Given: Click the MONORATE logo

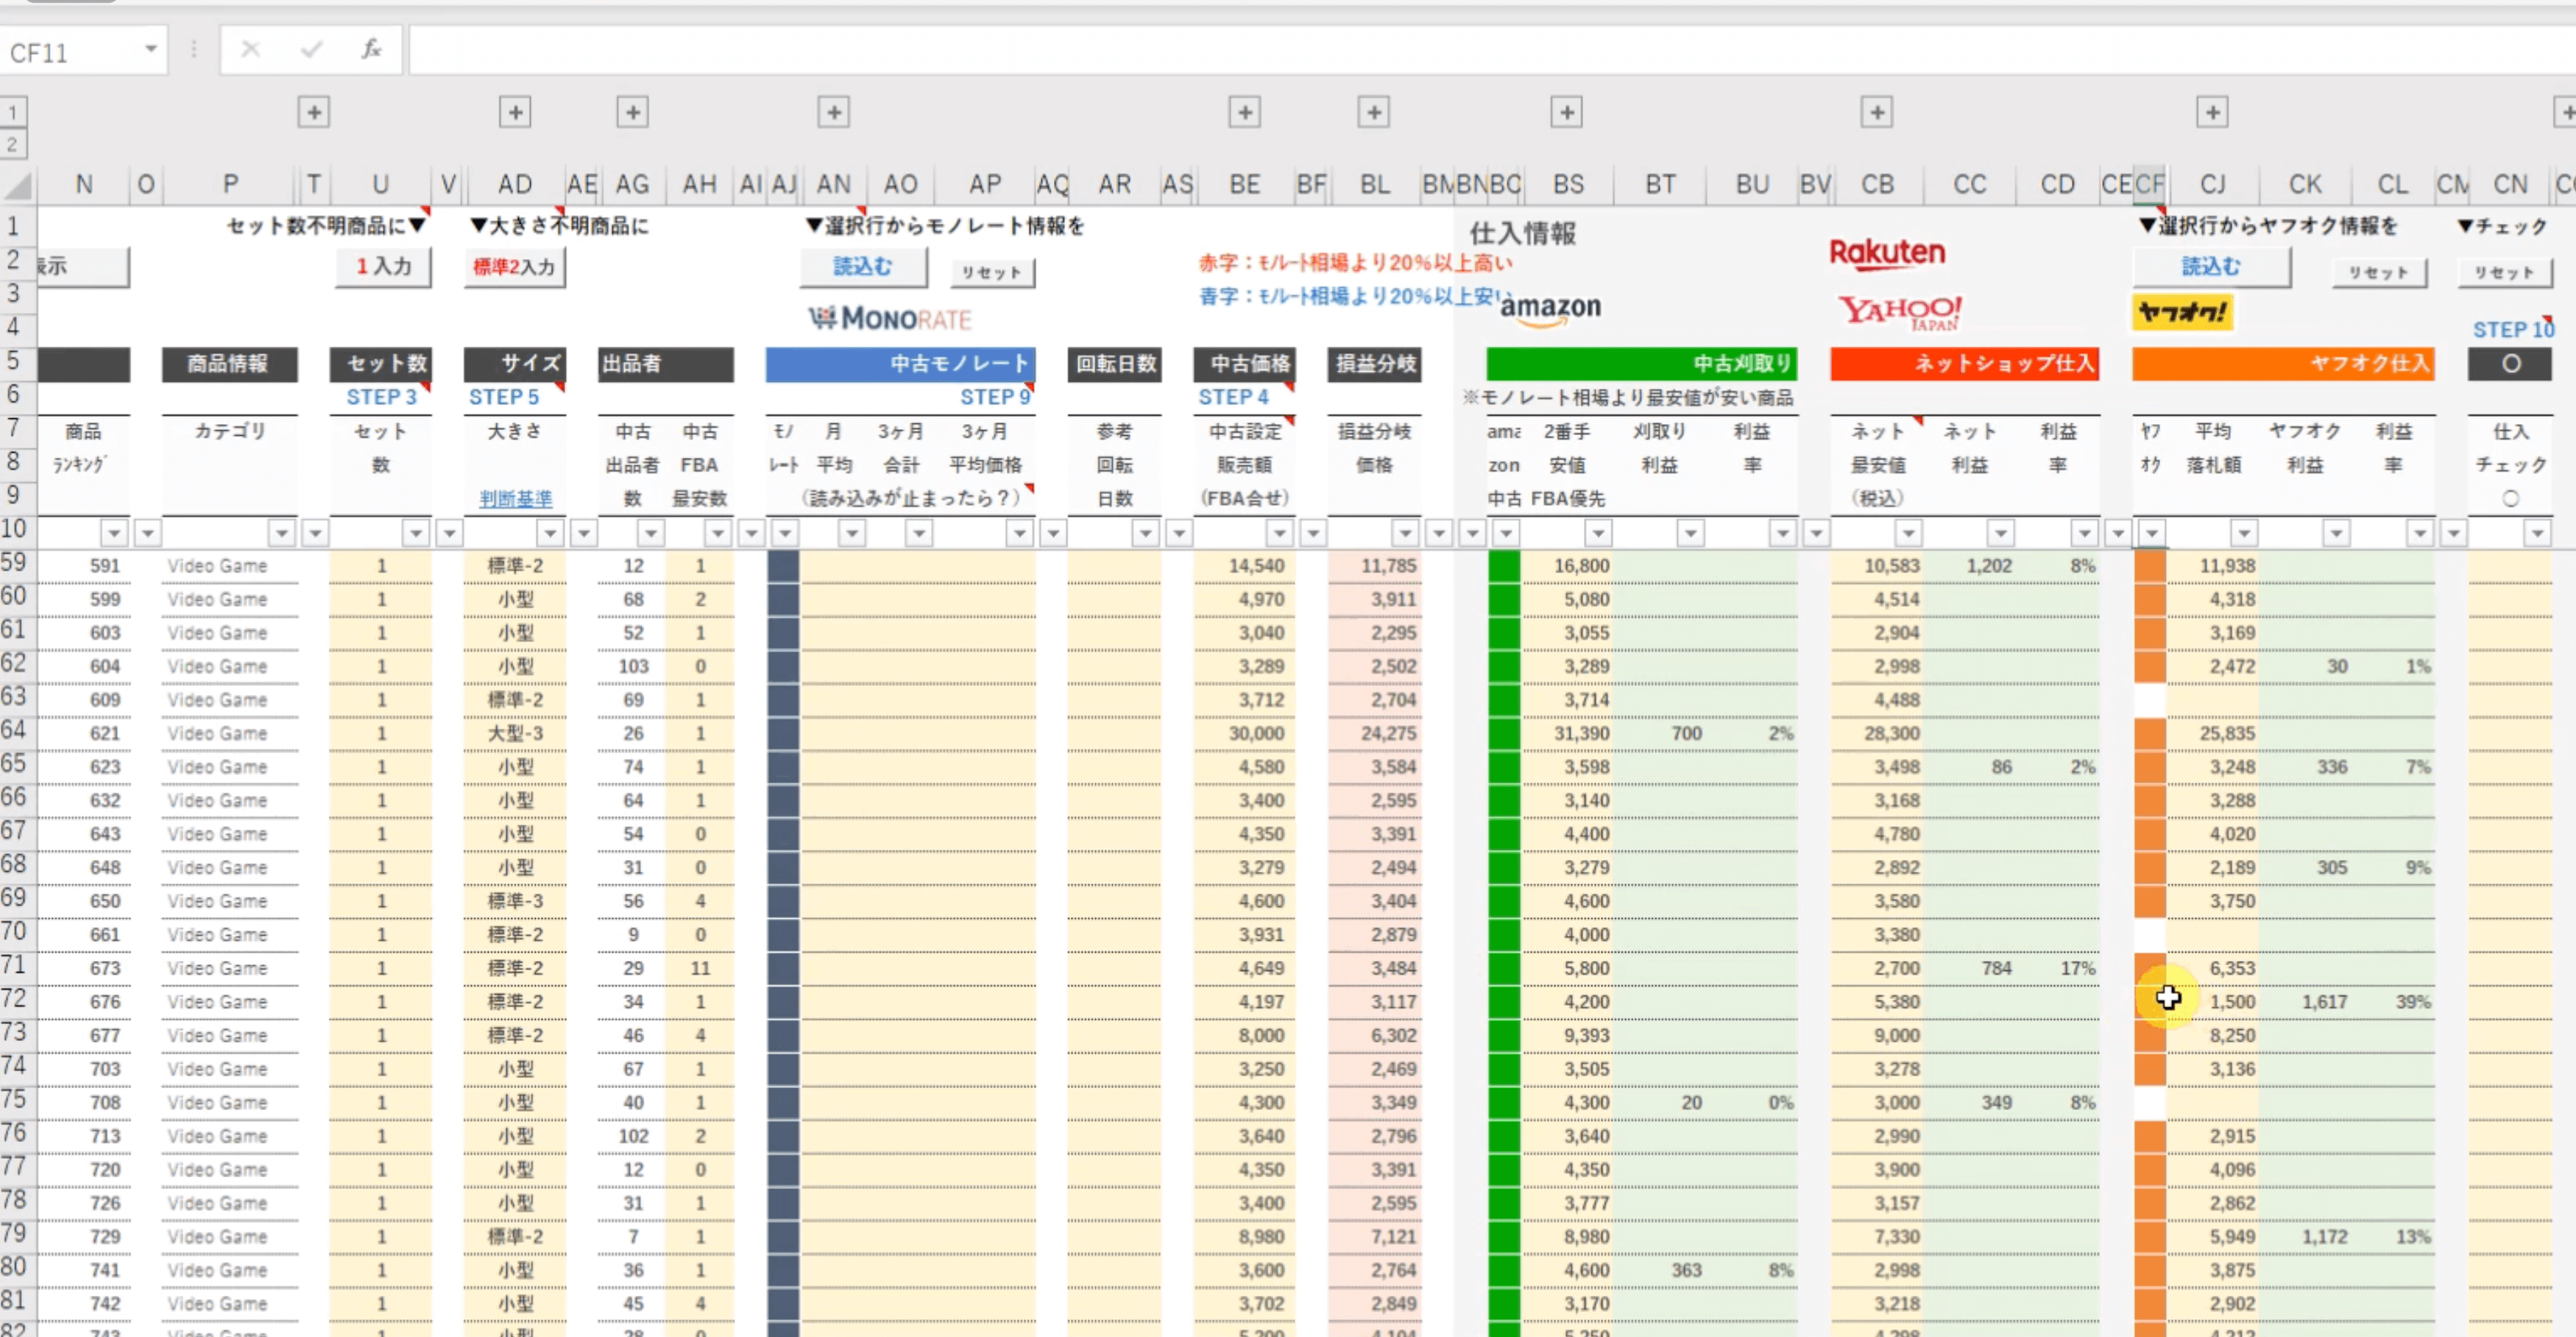Looking at the screenshot, I should tap(890, 319).
